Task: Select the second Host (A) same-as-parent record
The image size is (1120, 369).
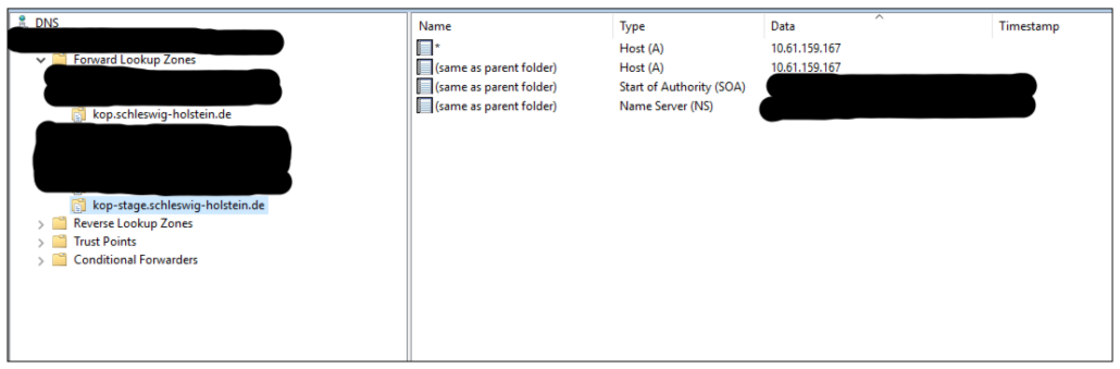Action: [x=629, y=68]
